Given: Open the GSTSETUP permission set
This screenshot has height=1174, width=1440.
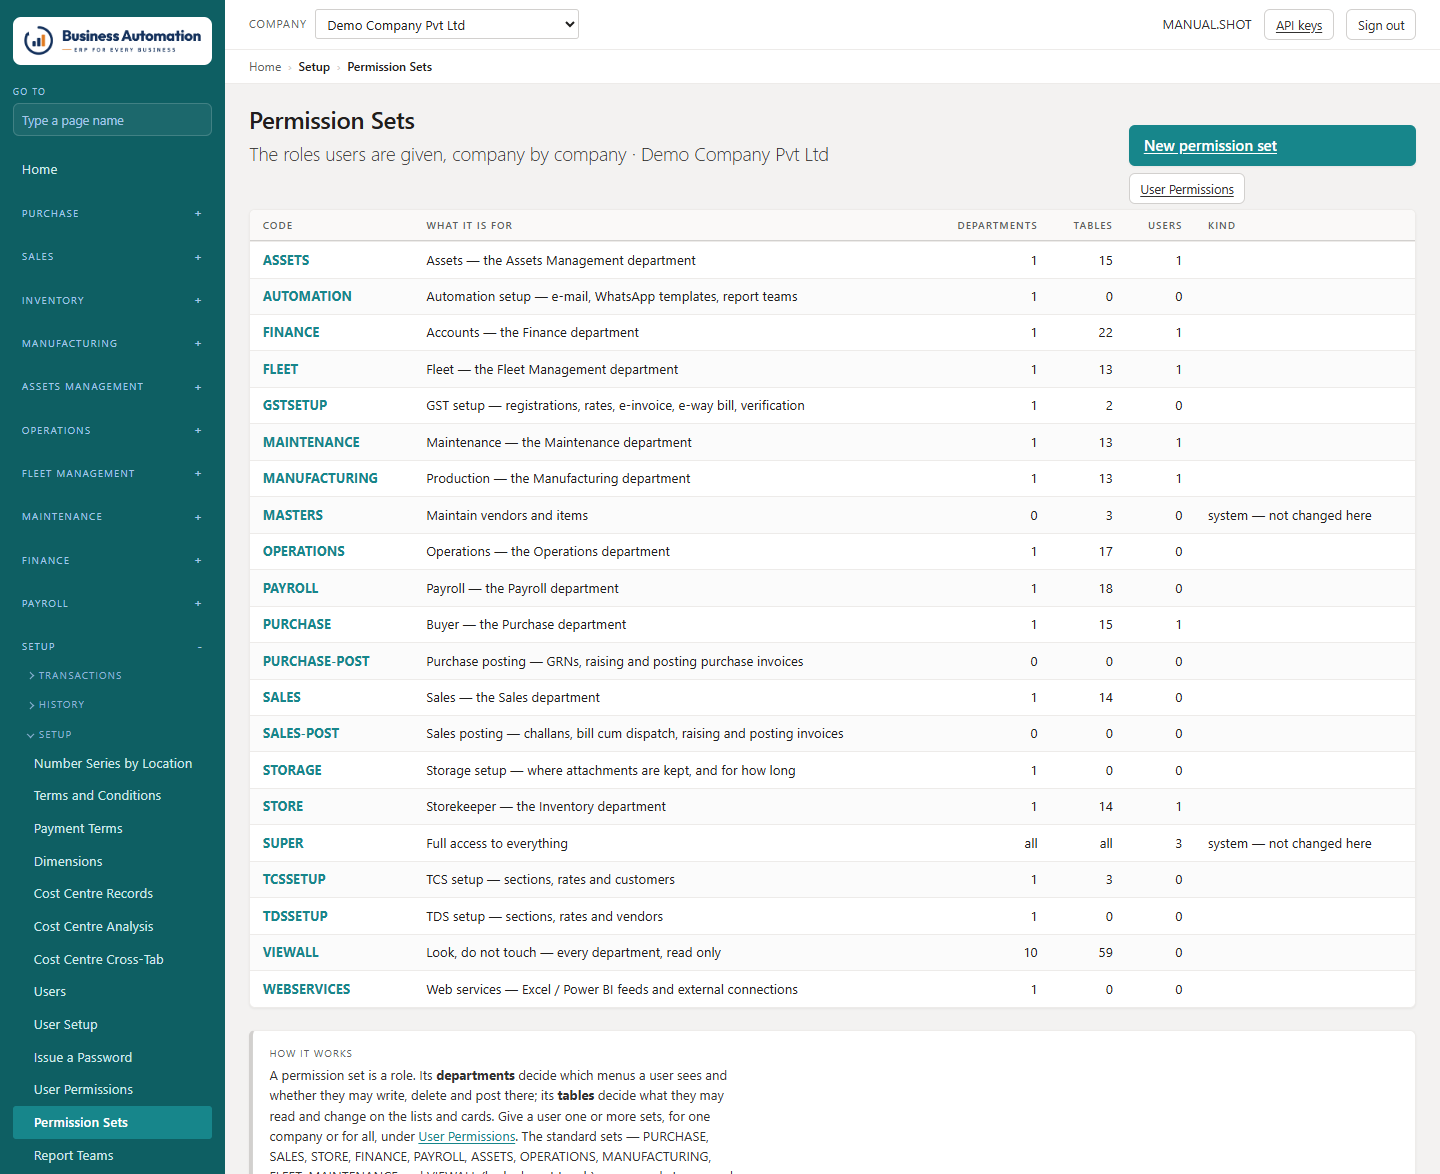Looking at the screenshot, I should 295,406.
